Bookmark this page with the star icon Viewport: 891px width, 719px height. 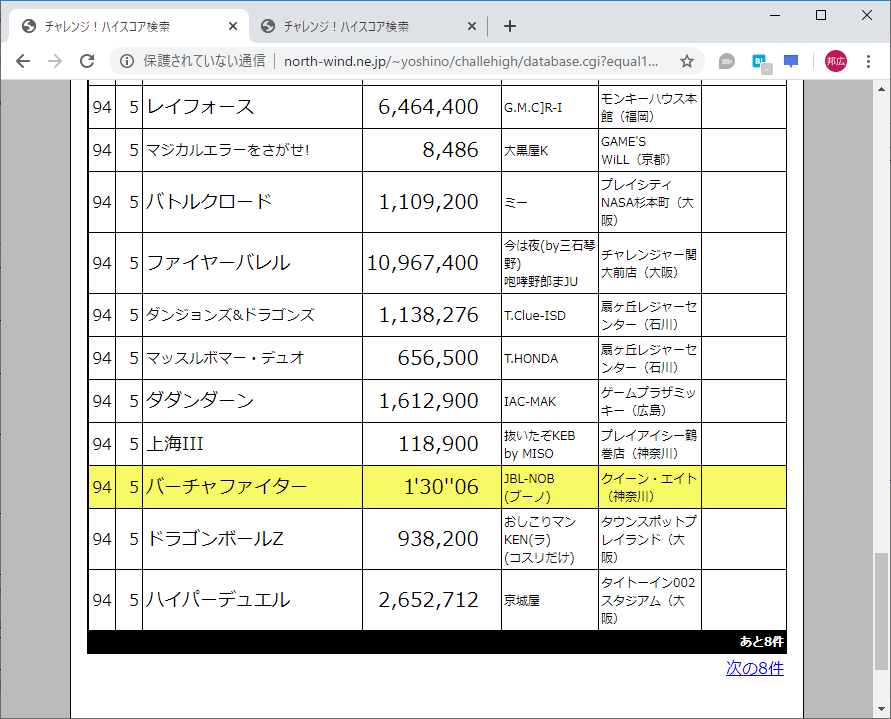point(686,61)
